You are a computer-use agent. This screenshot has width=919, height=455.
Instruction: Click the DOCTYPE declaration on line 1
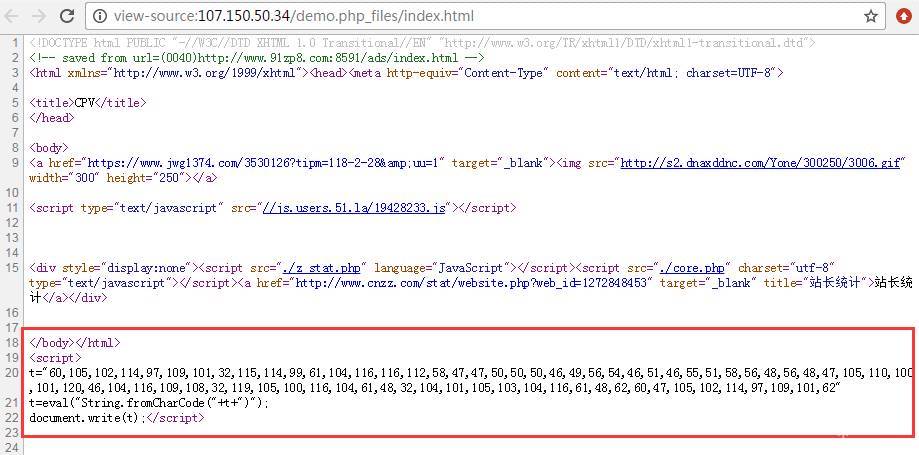[x=422, y=43]
